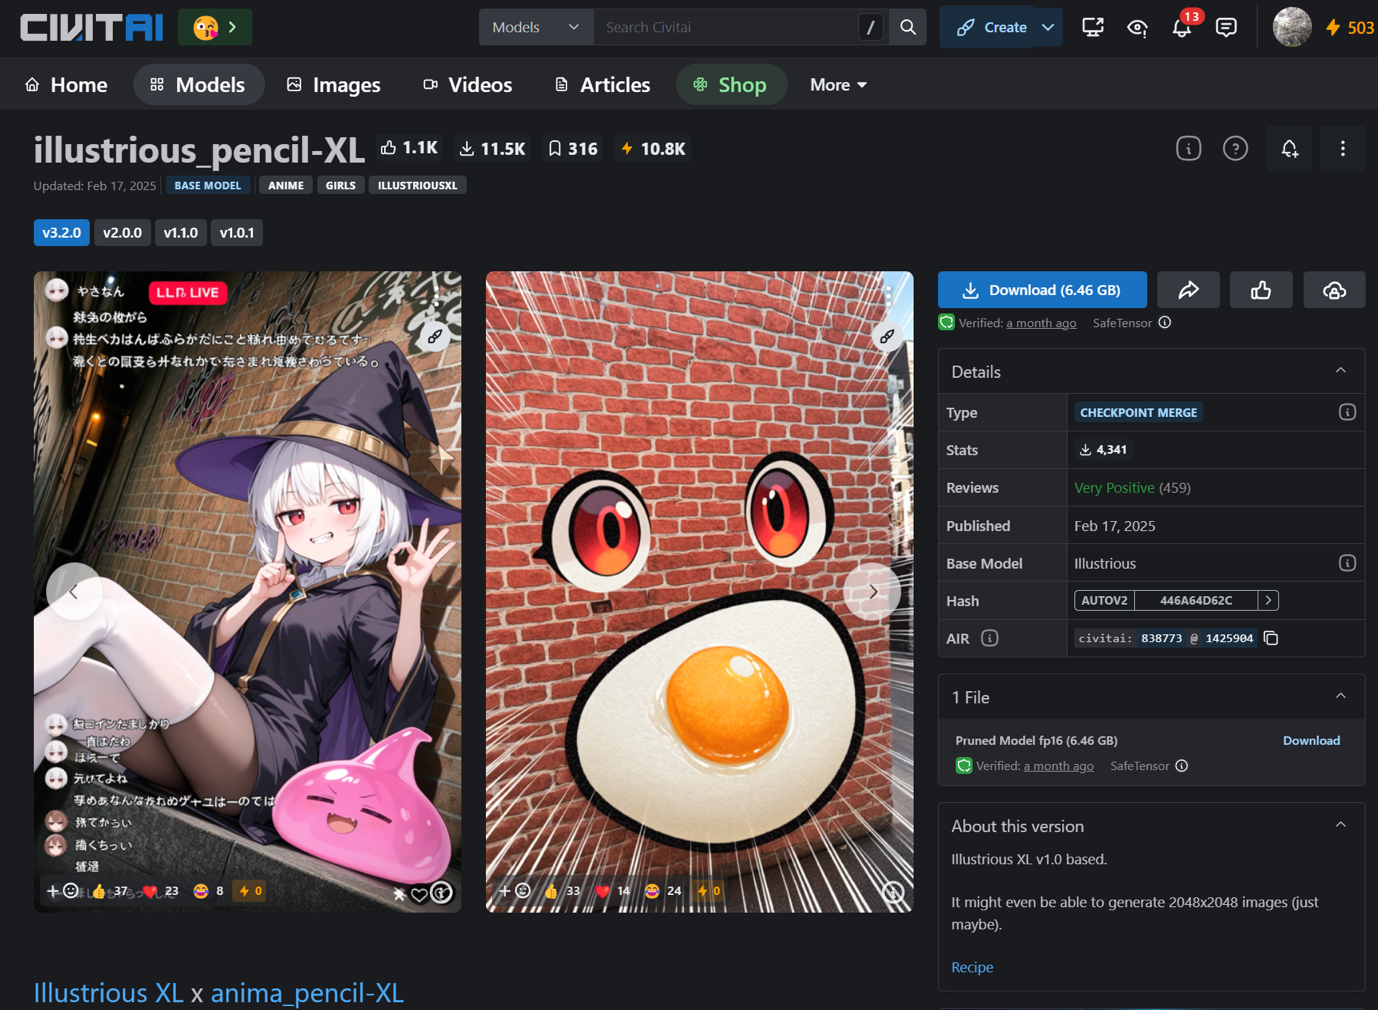Click the link icon on the witch image

(435, 337)
